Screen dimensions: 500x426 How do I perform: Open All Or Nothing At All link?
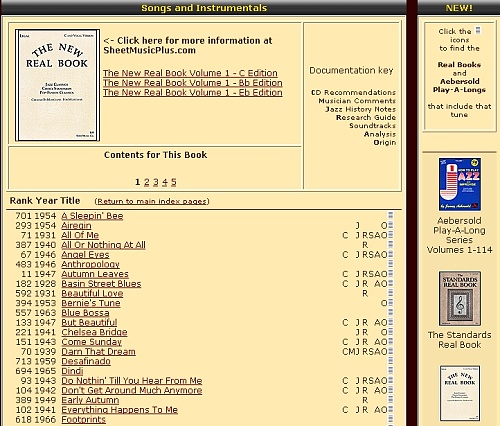103,245
